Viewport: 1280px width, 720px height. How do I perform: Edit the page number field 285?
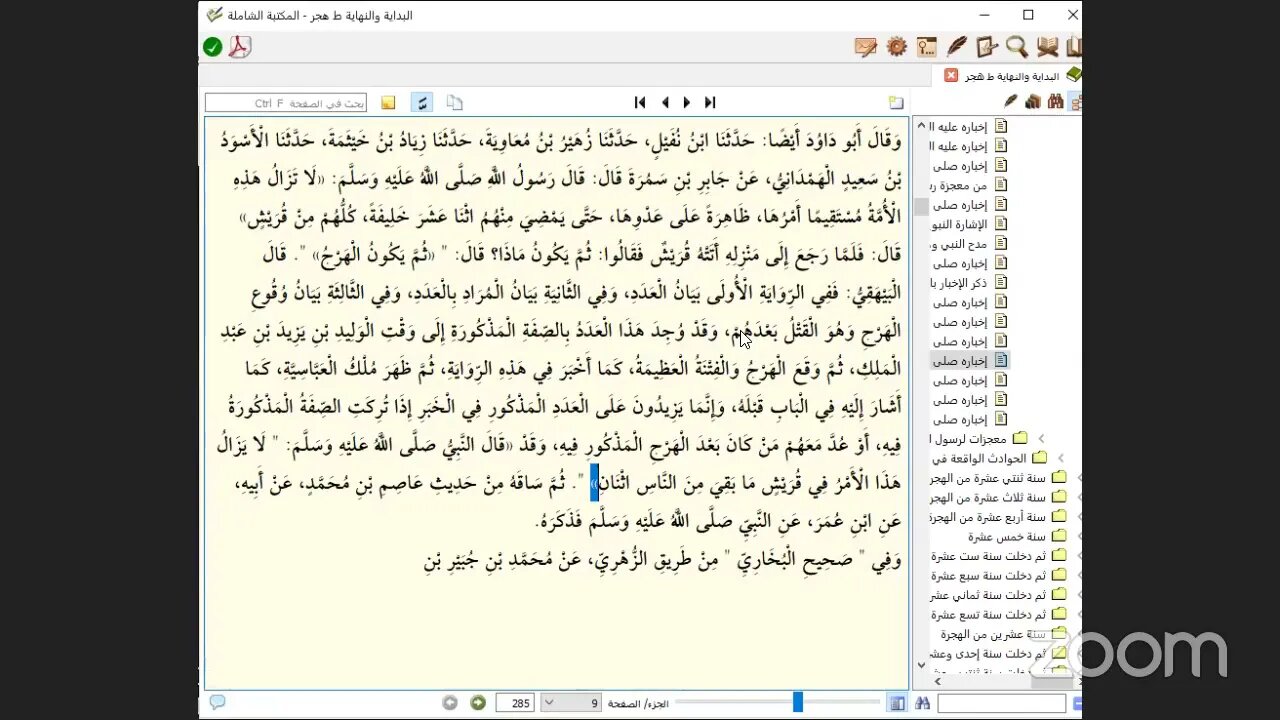click(515, 703)
